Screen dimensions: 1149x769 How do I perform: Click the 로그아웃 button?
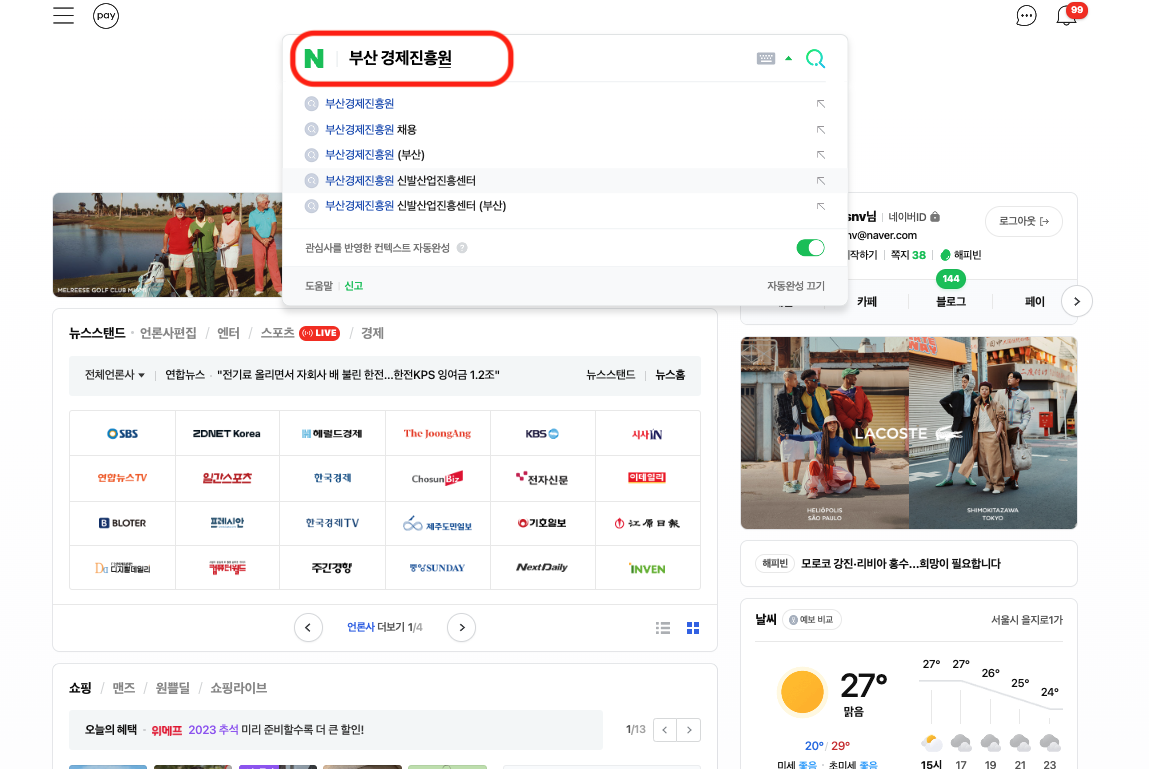(1023, 221)
